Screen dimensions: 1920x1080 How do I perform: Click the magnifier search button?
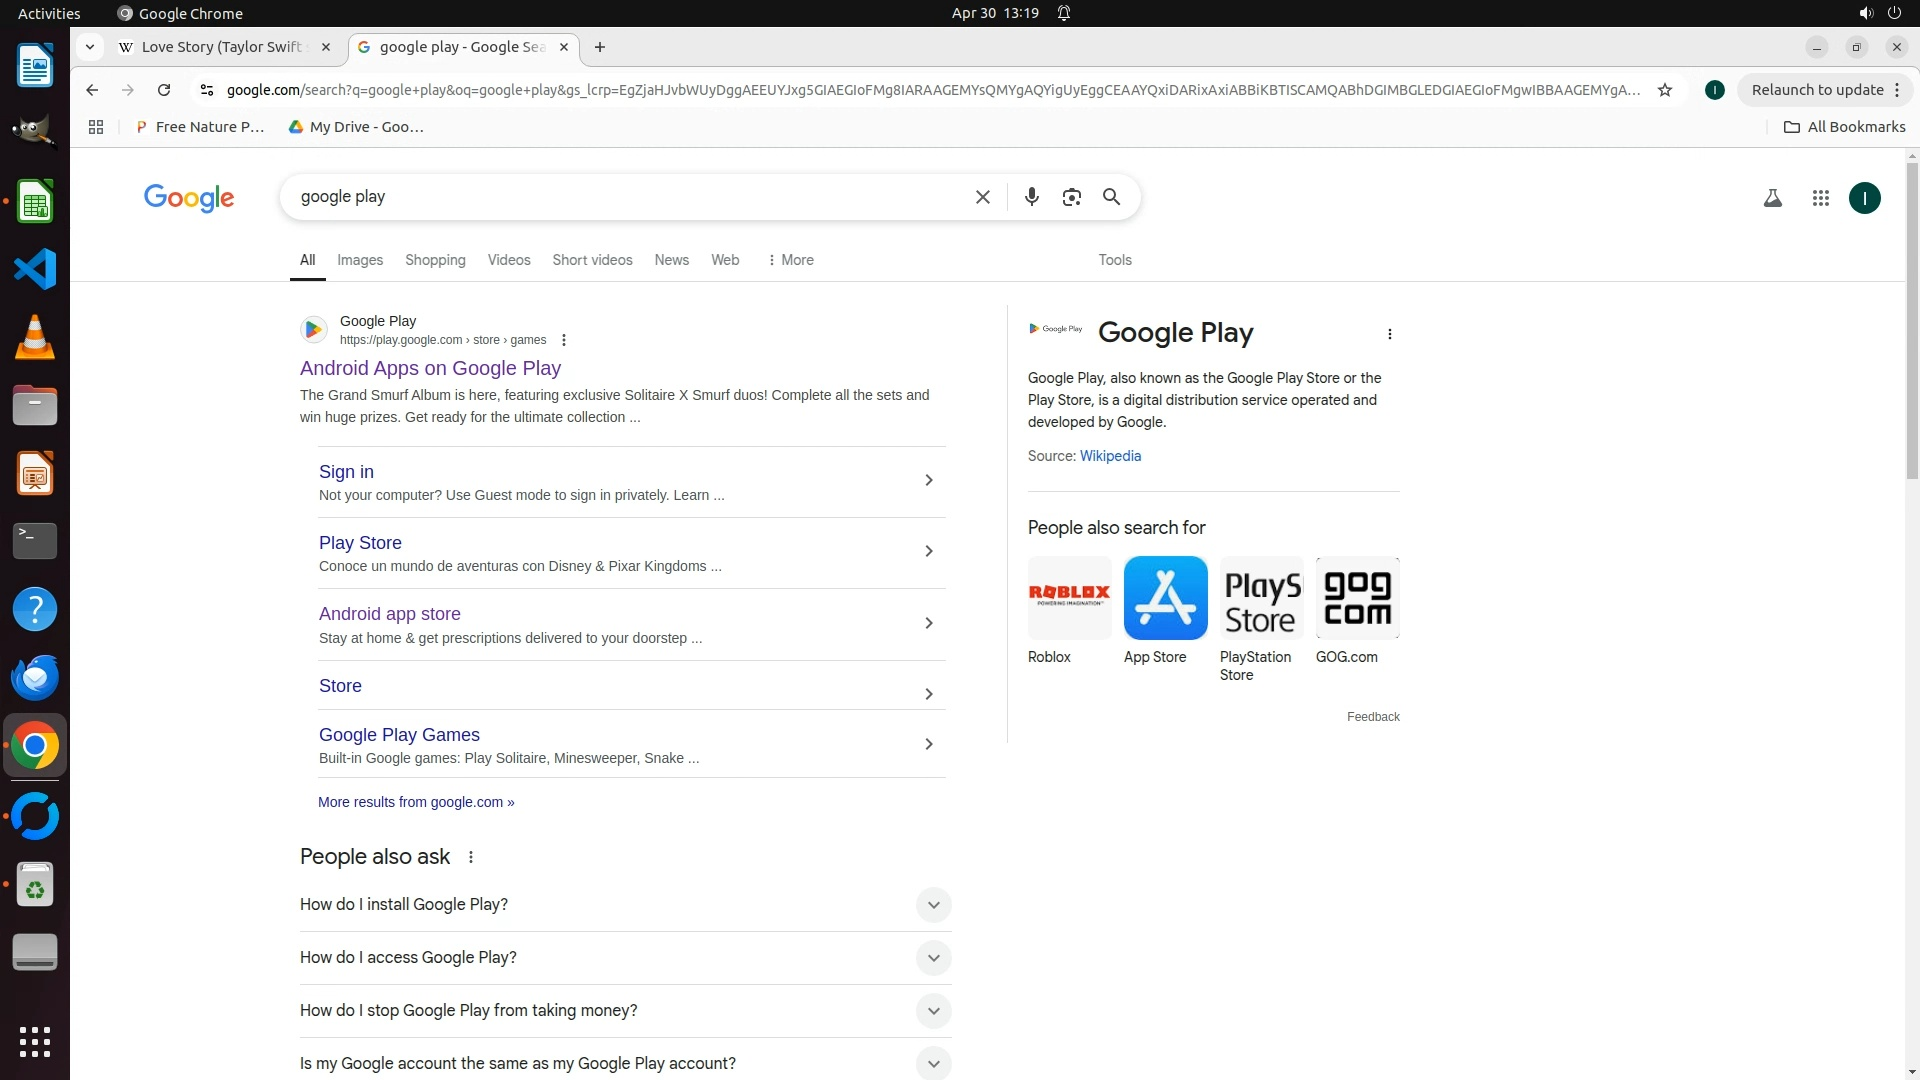(1111, 197)
